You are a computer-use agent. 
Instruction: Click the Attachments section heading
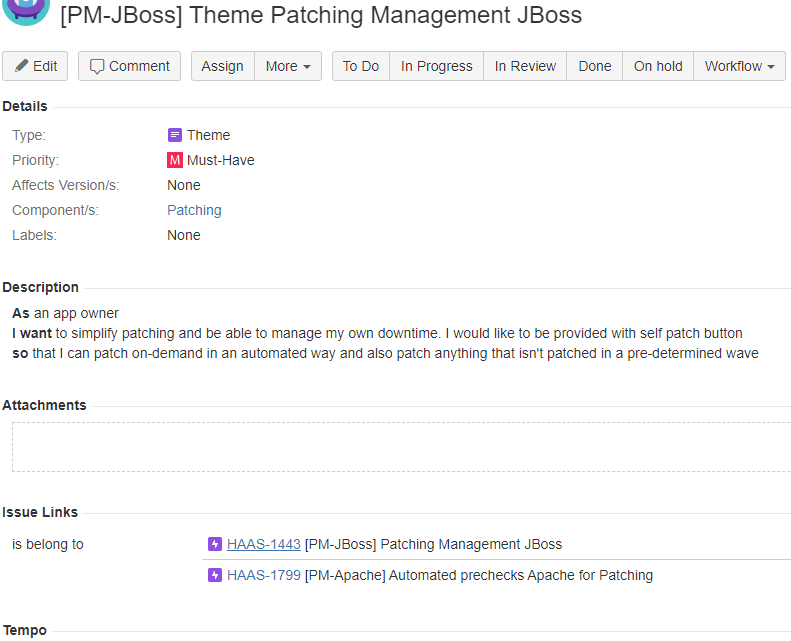[x=44, y=405]
